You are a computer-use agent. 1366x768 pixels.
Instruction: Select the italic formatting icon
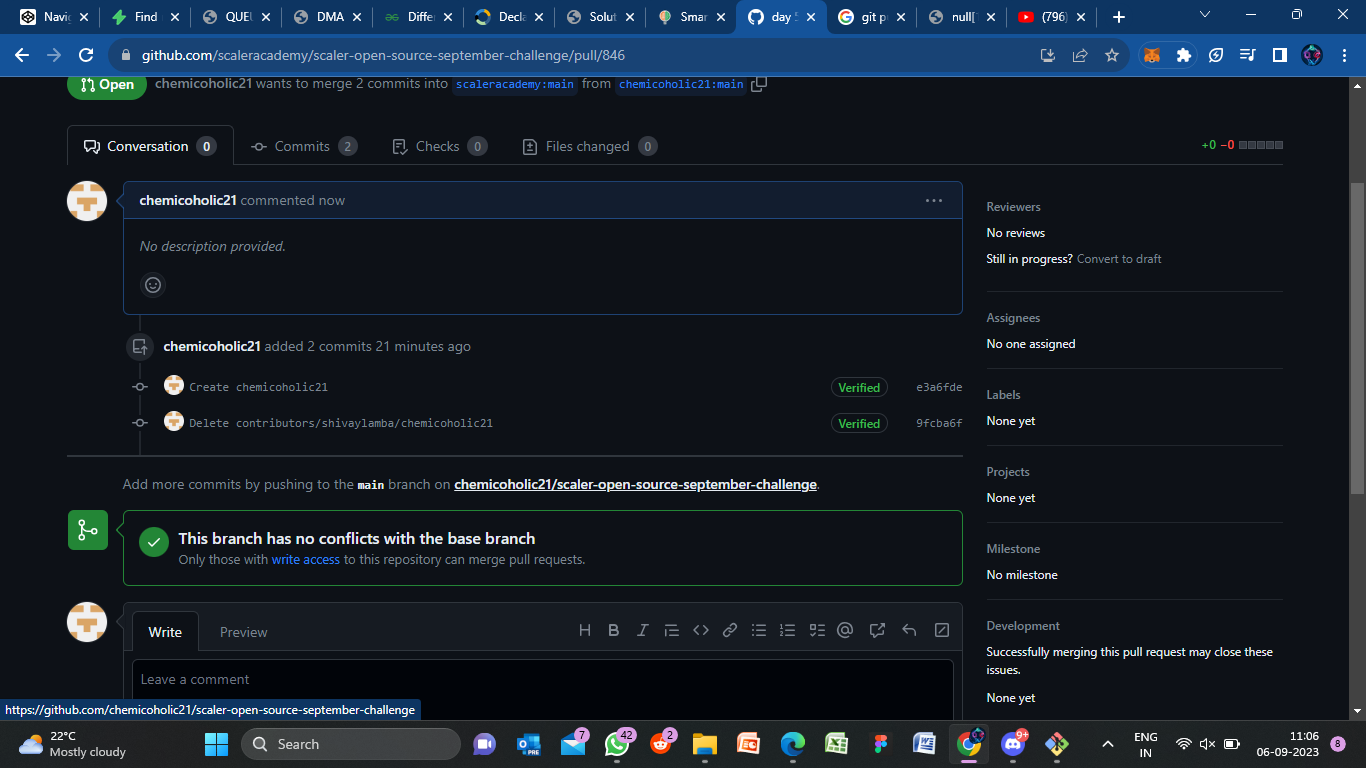point(642,629)
